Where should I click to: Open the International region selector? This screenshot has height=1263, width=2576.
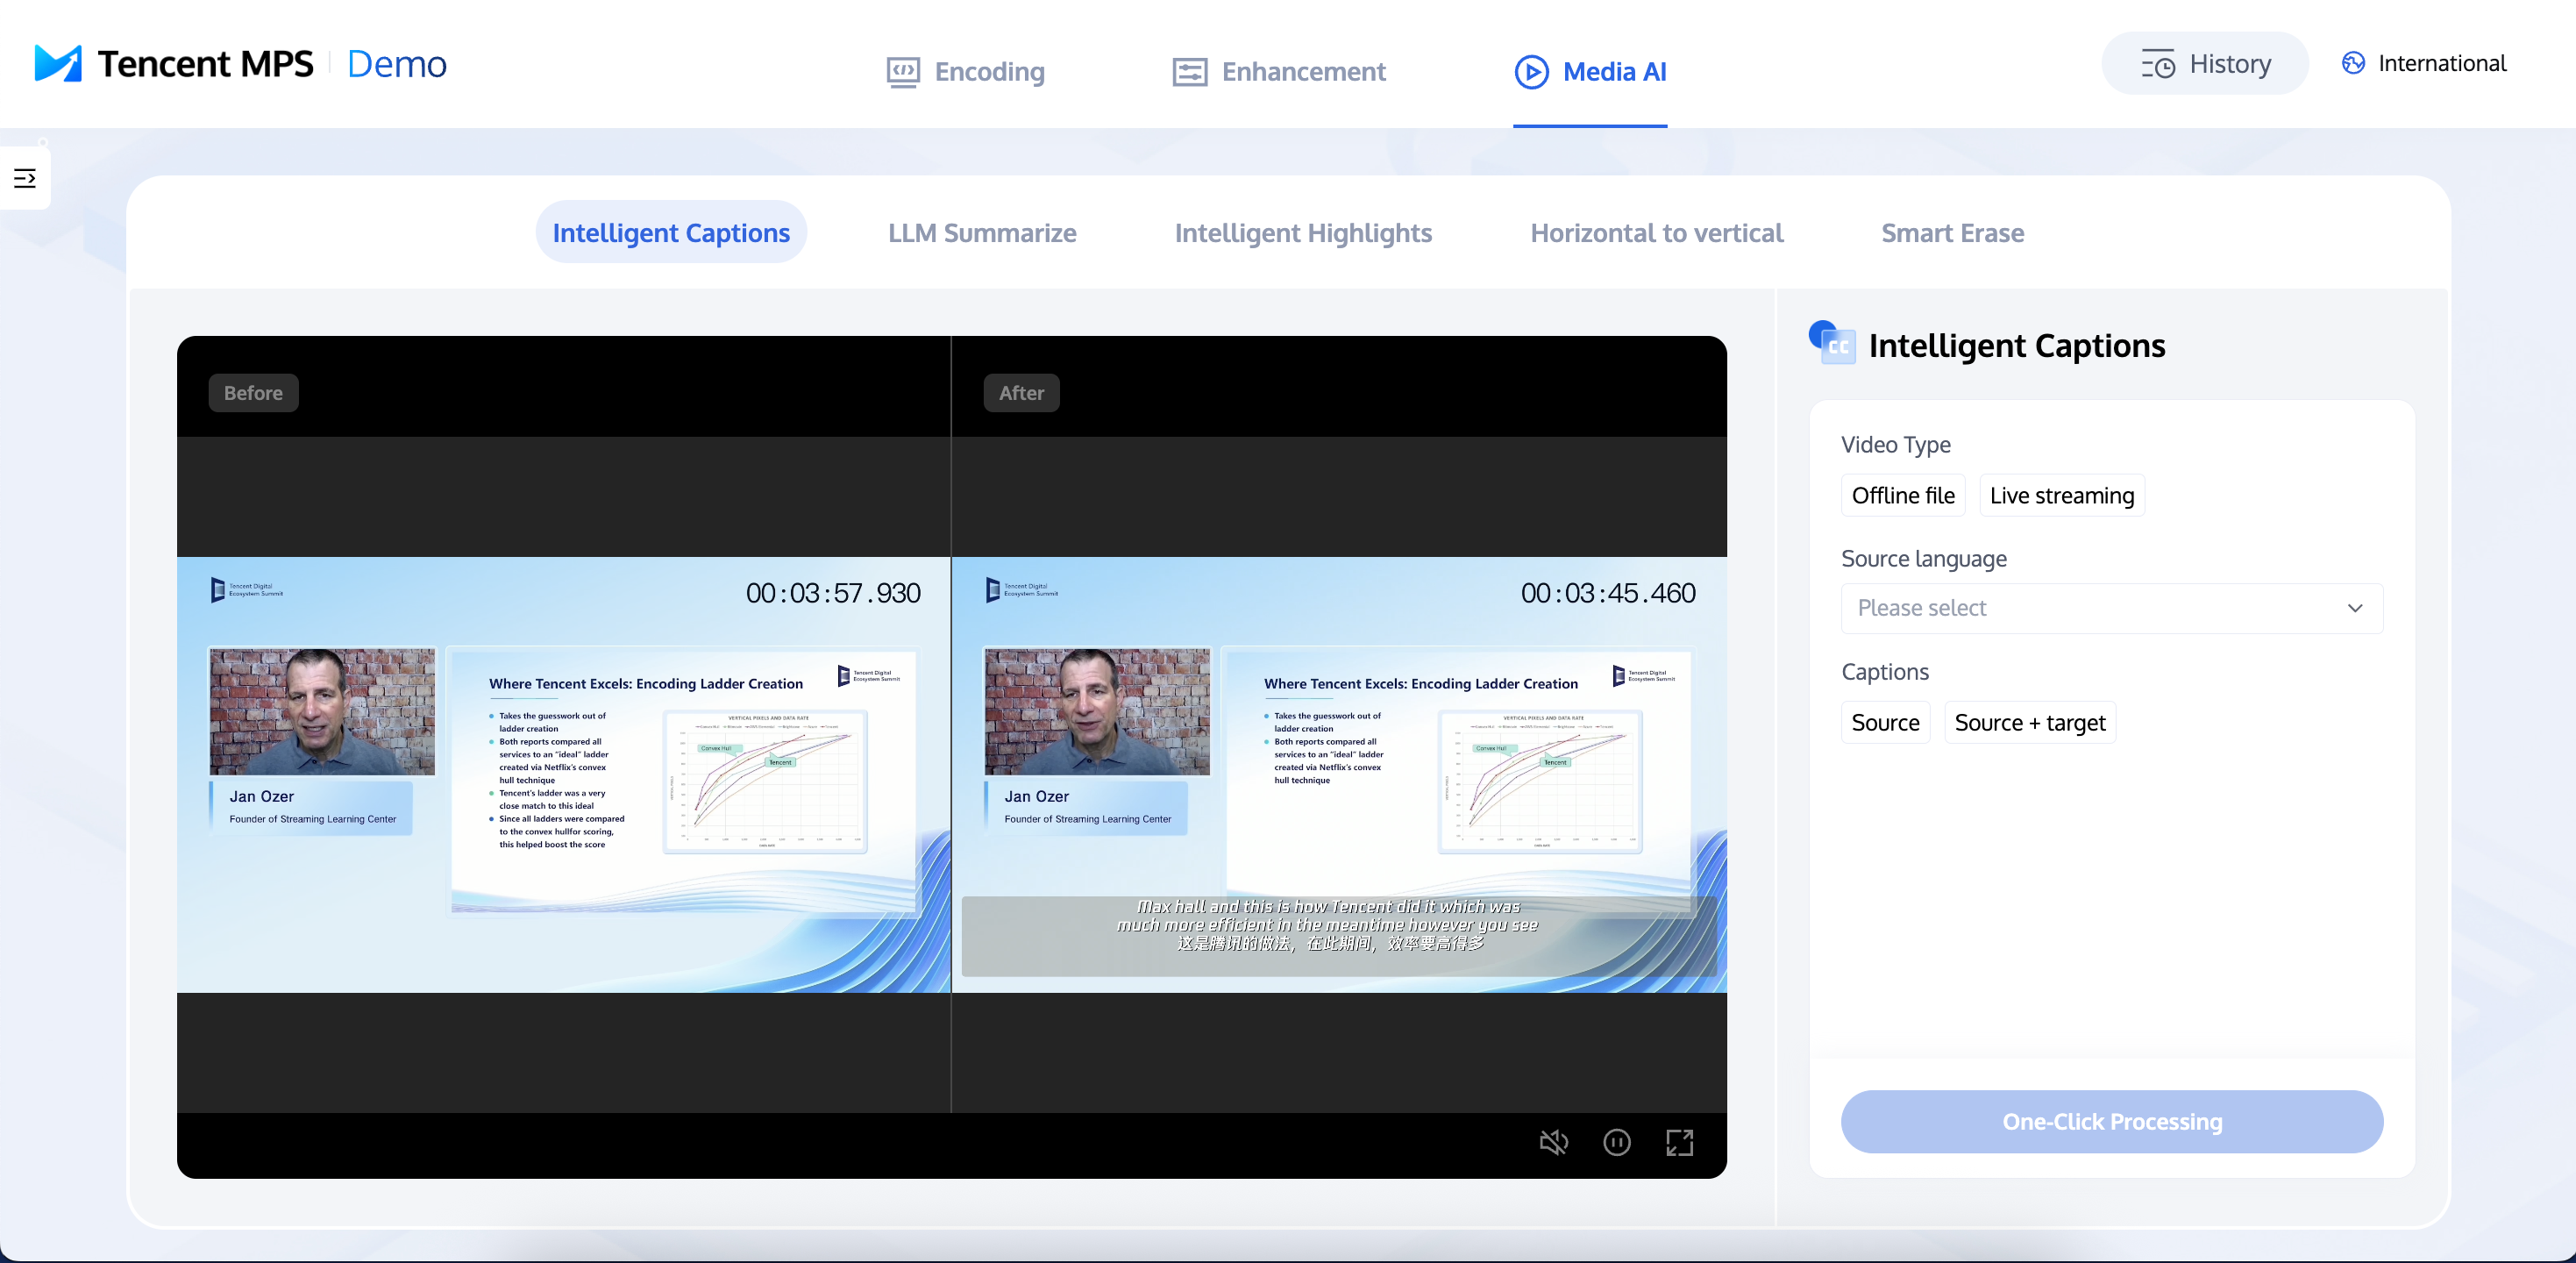(2441, 64)
